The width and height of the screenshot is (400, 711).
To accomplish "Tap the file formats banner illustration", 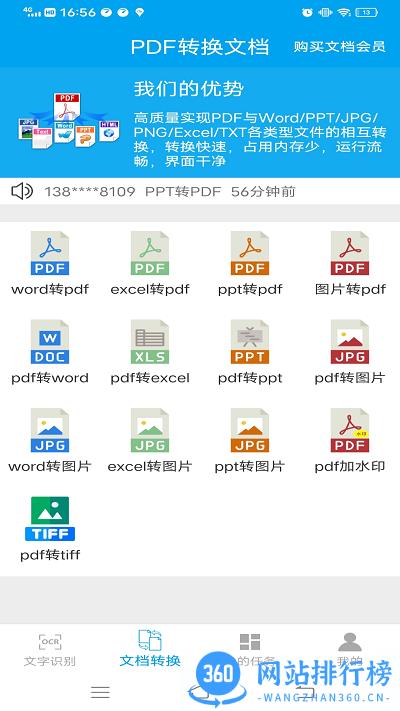I will (69, 120).
